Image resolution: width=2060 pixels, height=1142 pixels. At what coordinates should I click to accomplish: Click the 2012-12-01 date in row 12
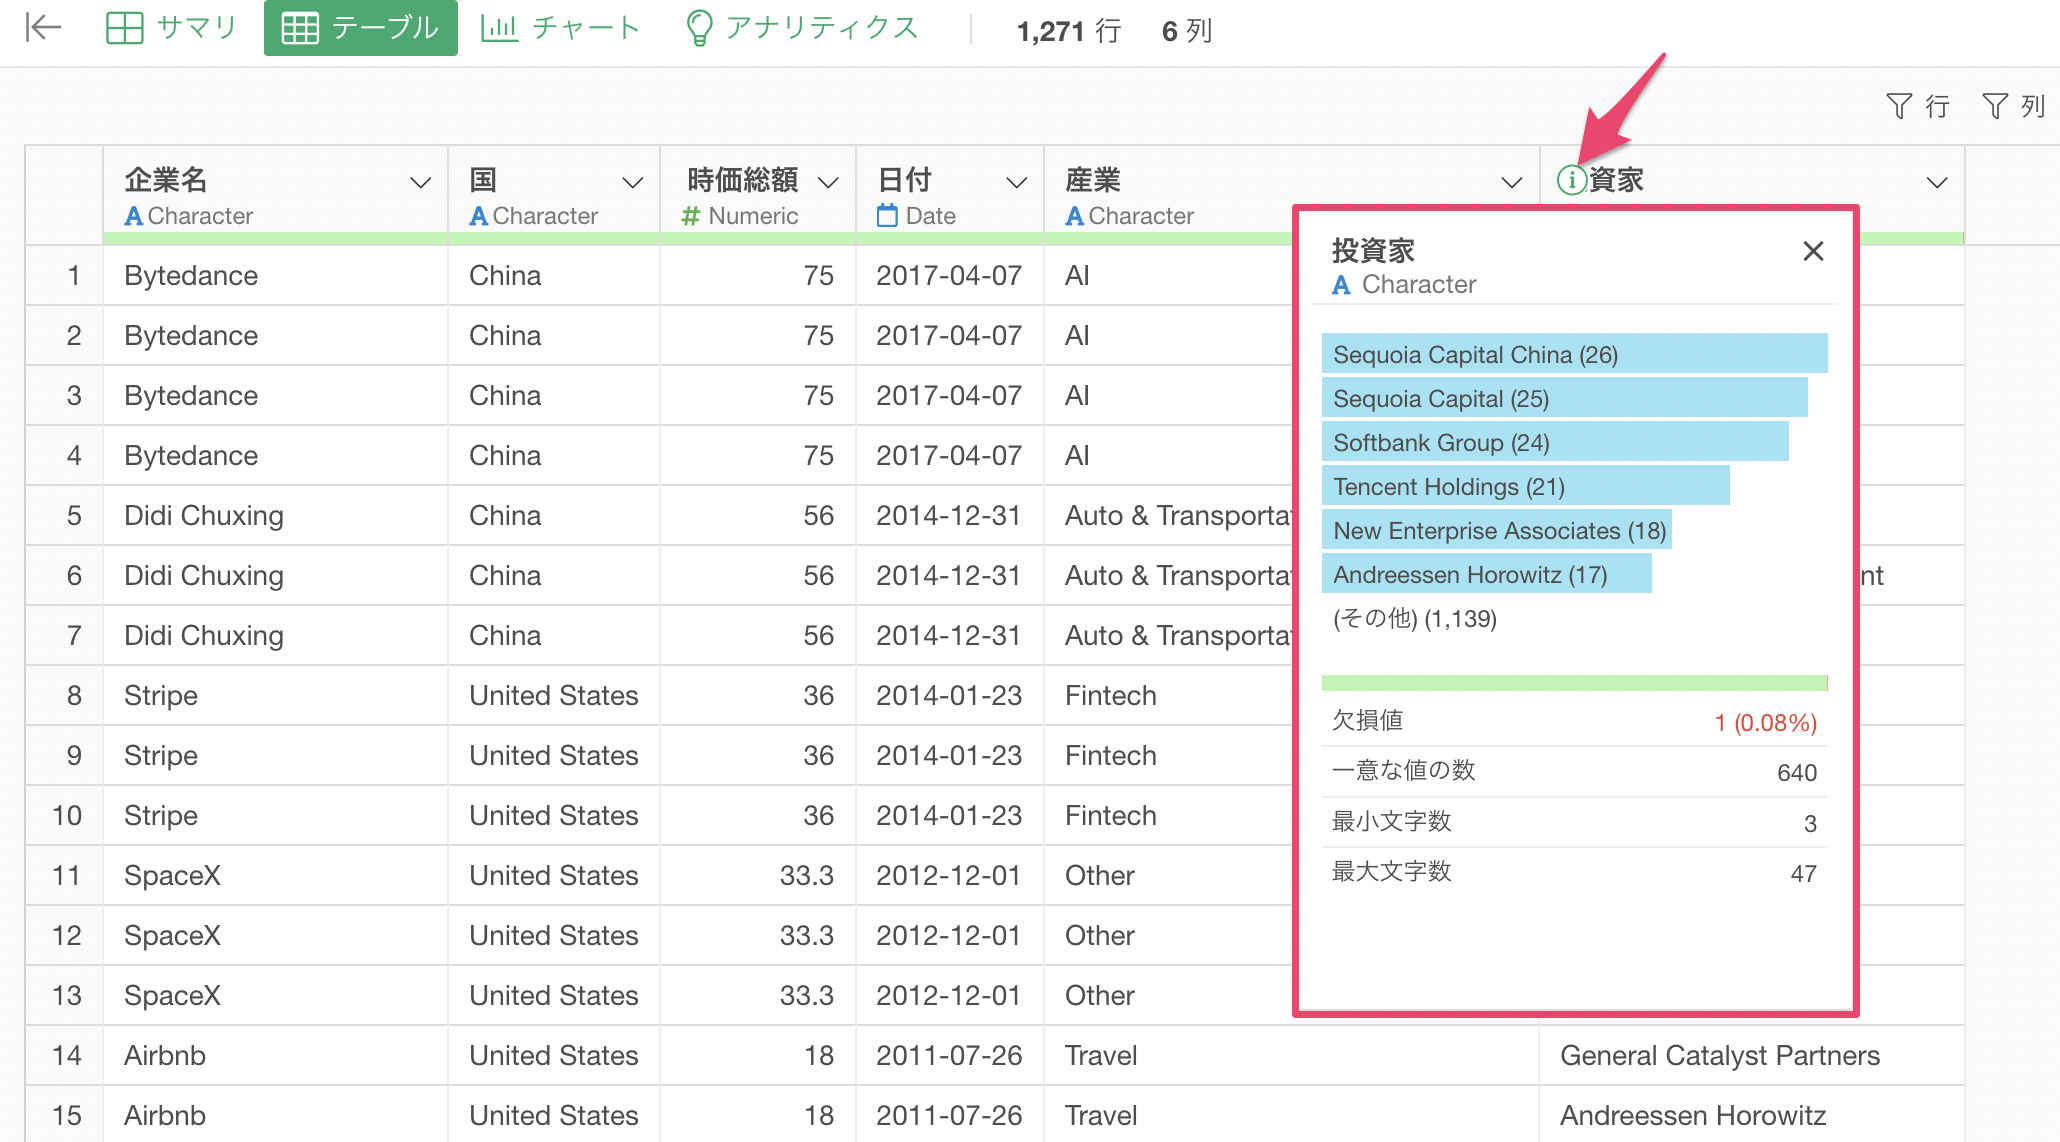tap(948, 935)
